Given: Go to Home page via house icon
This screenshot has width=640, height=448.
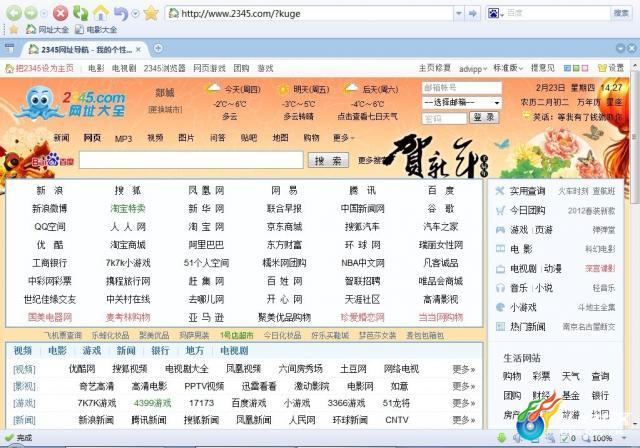Looking at the screenshot, I should pos(100,13).
